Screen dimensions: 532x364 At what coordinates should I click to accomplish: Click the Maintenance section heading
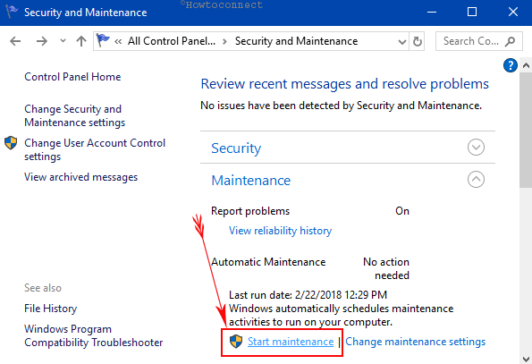[x=251, y=180]
